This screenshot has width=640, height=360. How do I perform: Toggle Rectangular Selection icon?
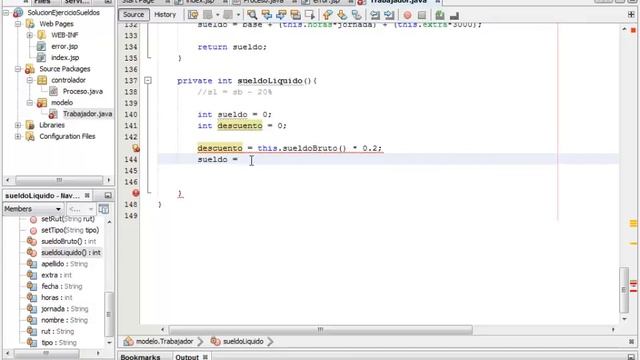click(x=310, y=15)
